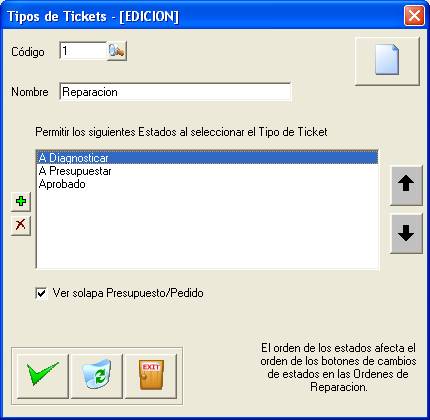Confirm changes with the green checkmark
Image resolution: width=430 pixels, height=420 pixels.
point(42,376)
